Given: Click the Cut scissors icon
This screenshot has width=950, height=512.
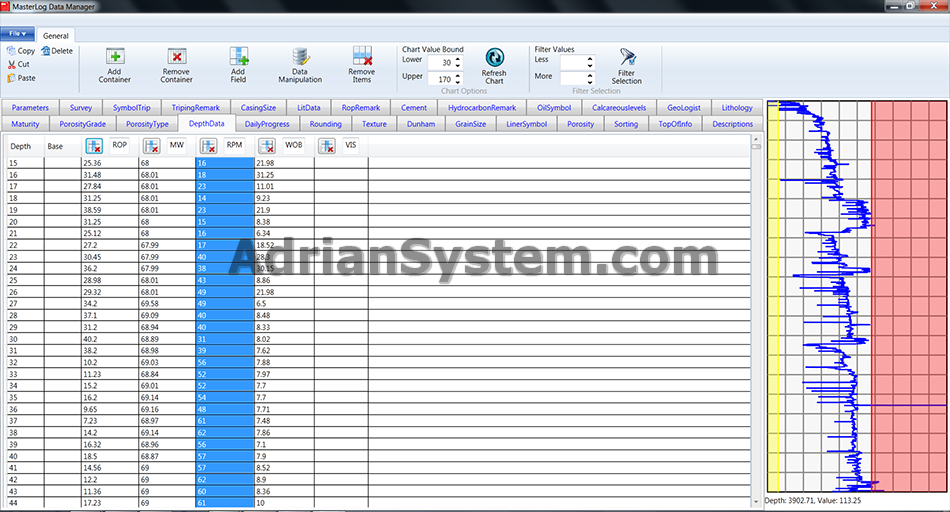Looking at the screenshot, I should [12, 64].
